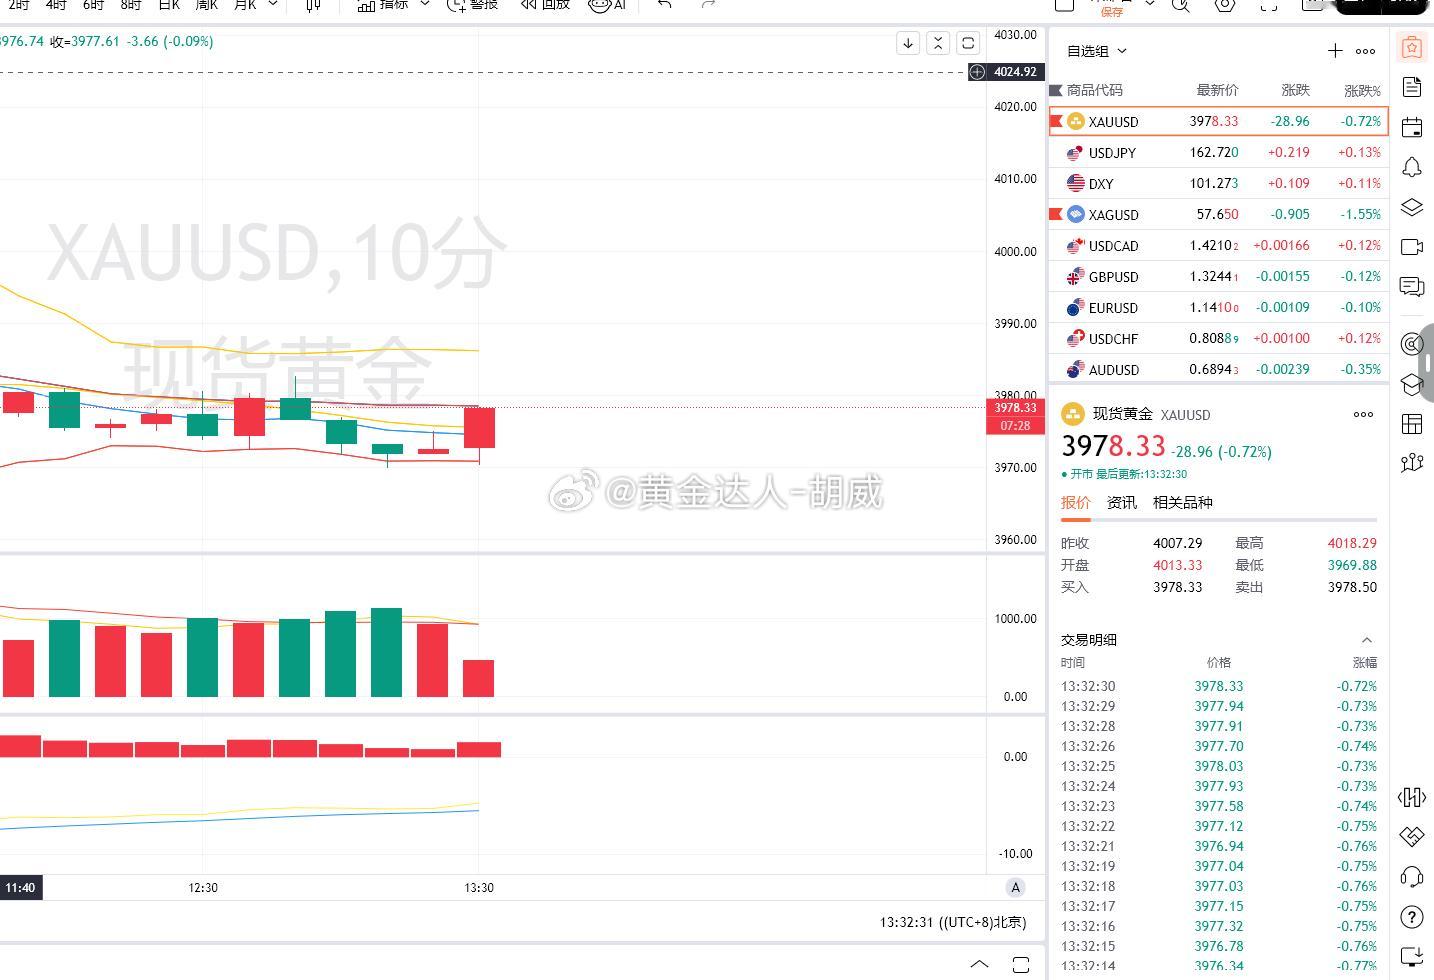
Task: Toggle the chart sync refresh button
Action: point(968,43)
